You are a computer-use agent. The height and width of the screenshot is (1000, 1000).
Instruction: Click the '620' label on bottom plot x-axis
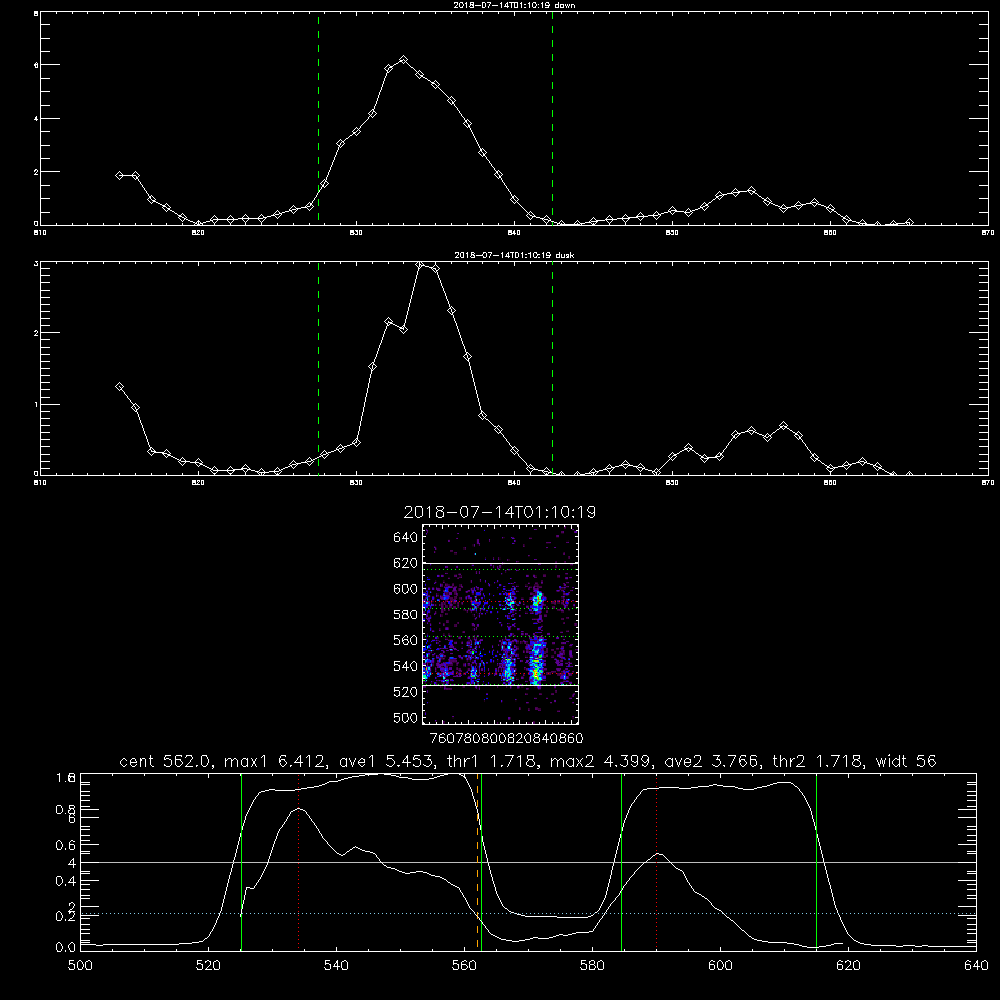[848, 965]
